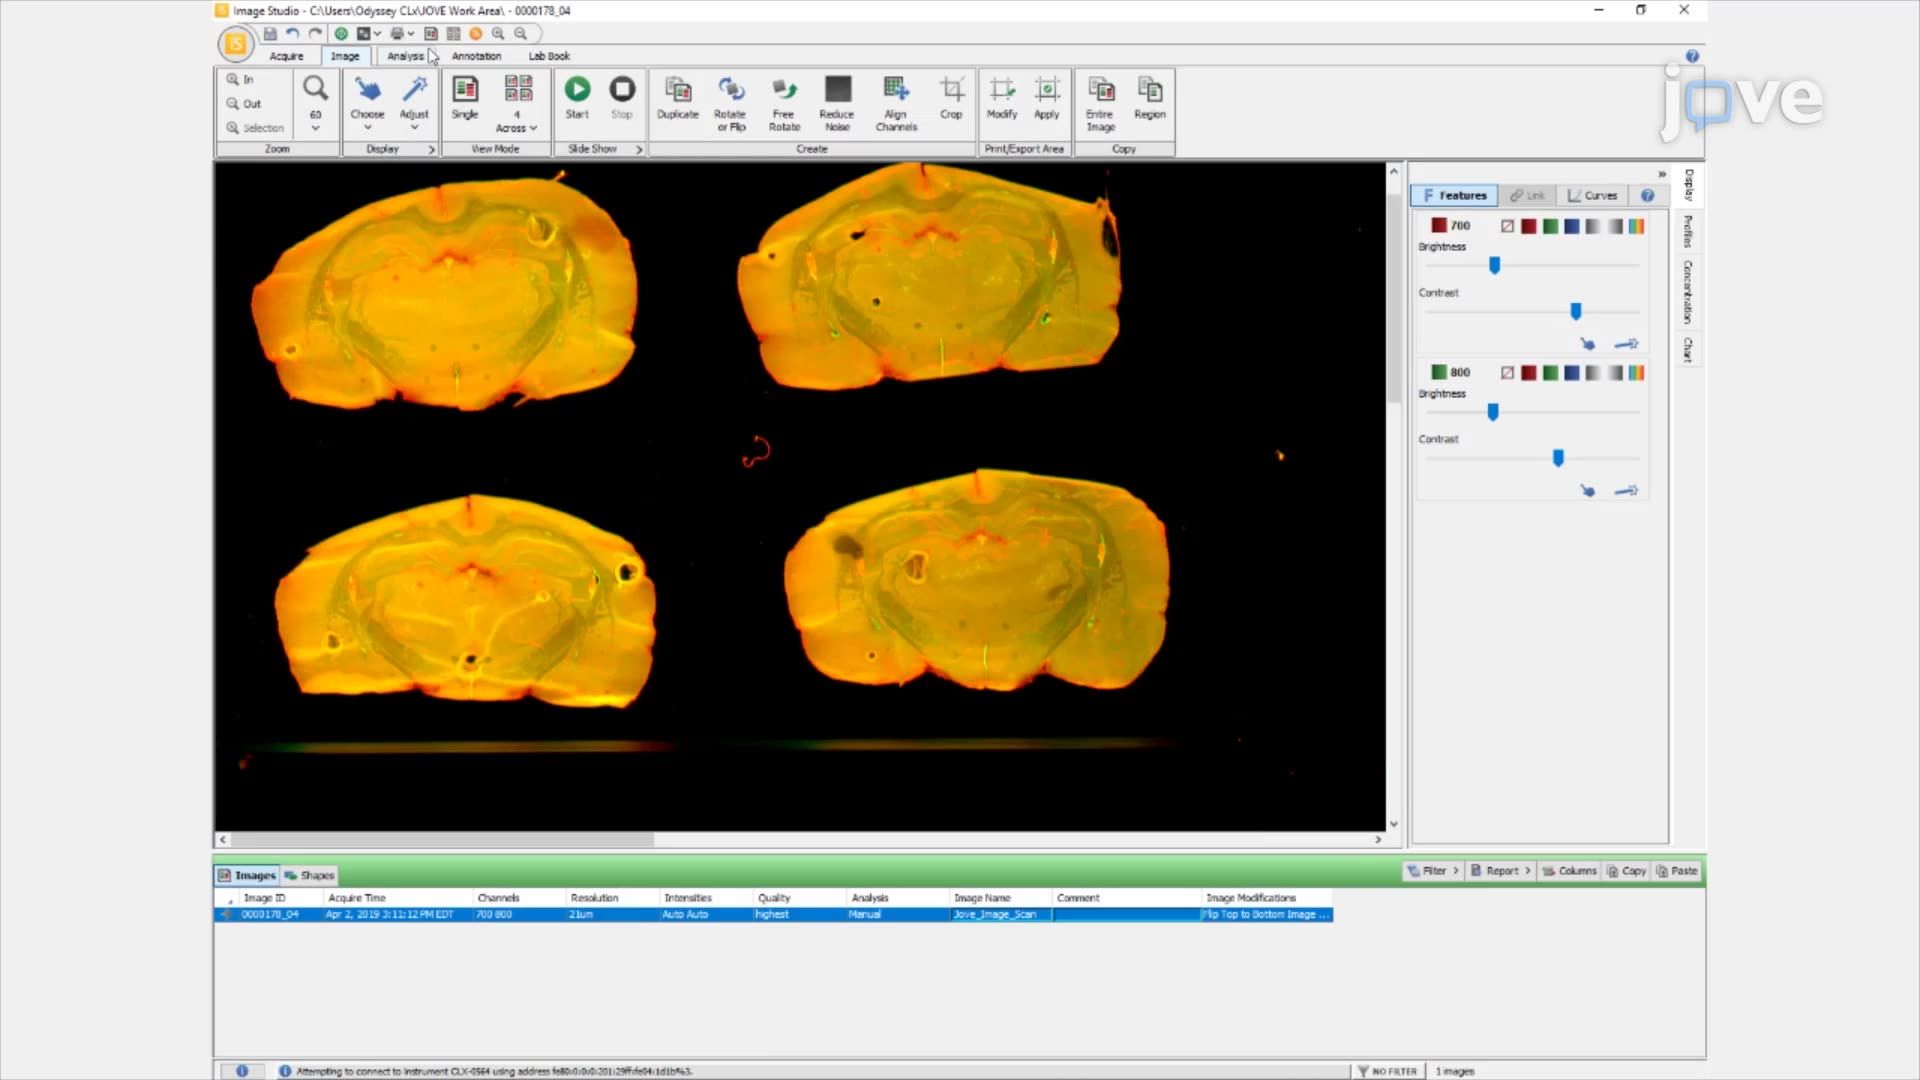Image resolution: width=1920 pixels, height=1080 pixels.
Task: Activate Zoom Selection mode
Action: point(255,127)
